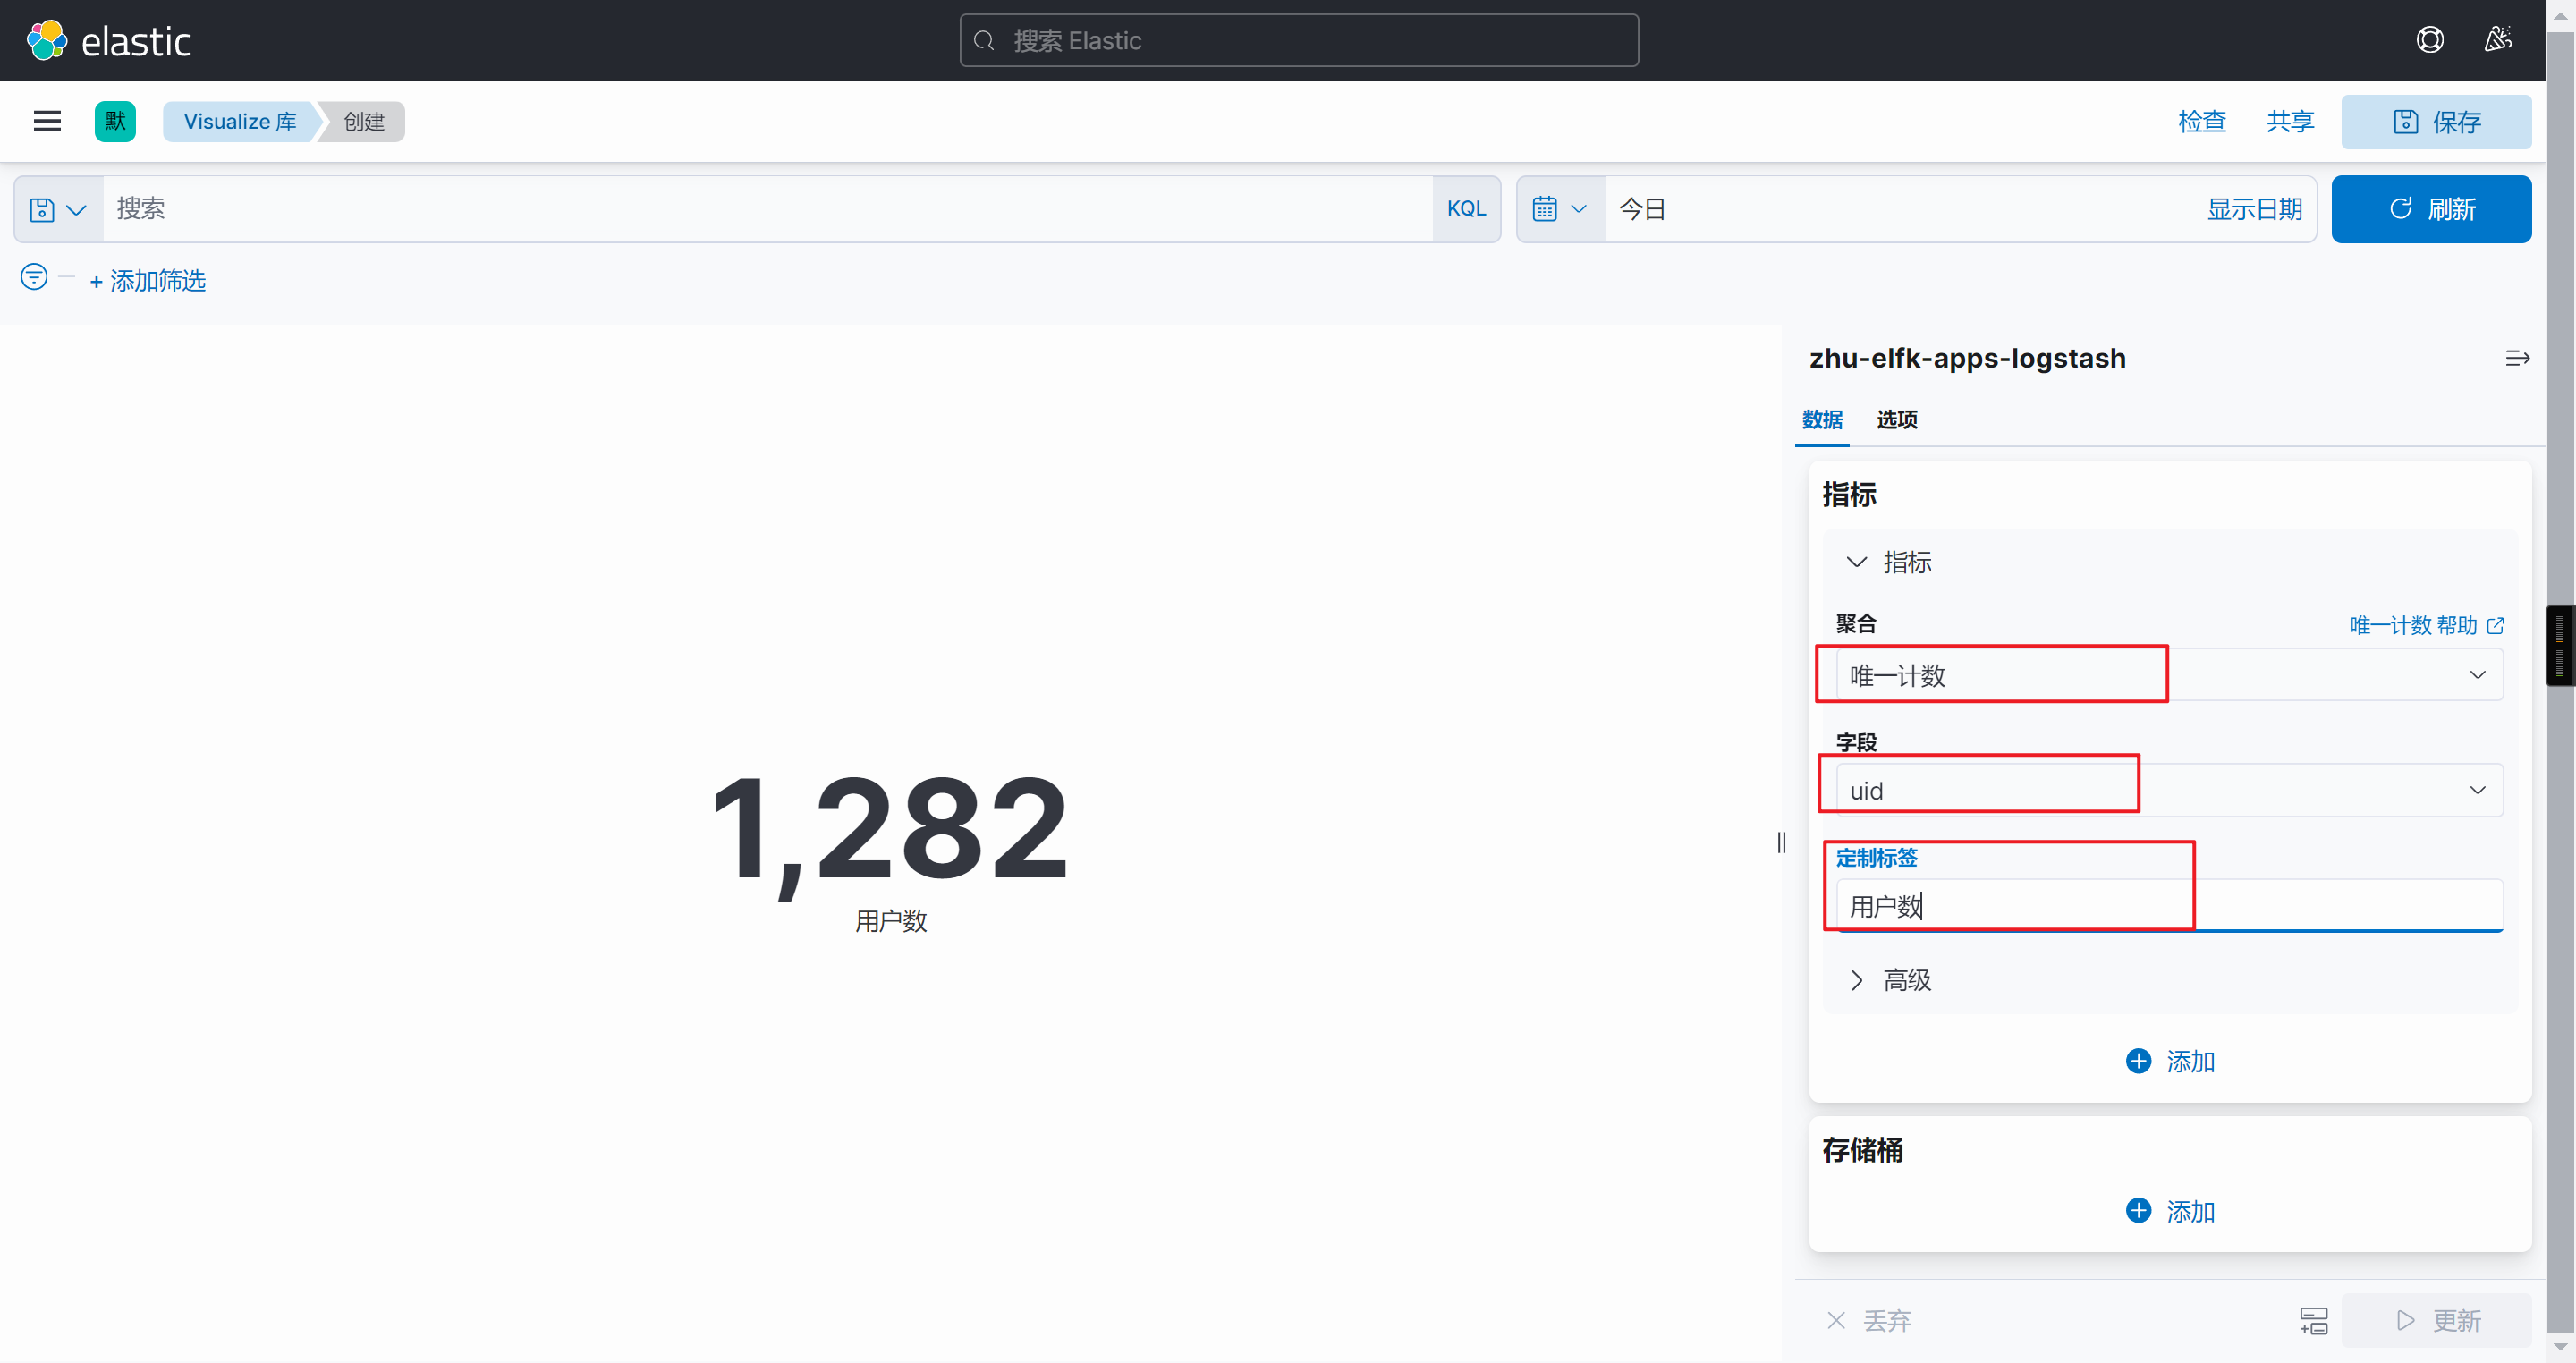Click the green 默 space avatar
The height and width of the screenshot is (1363, 2576).
[115, 121]
